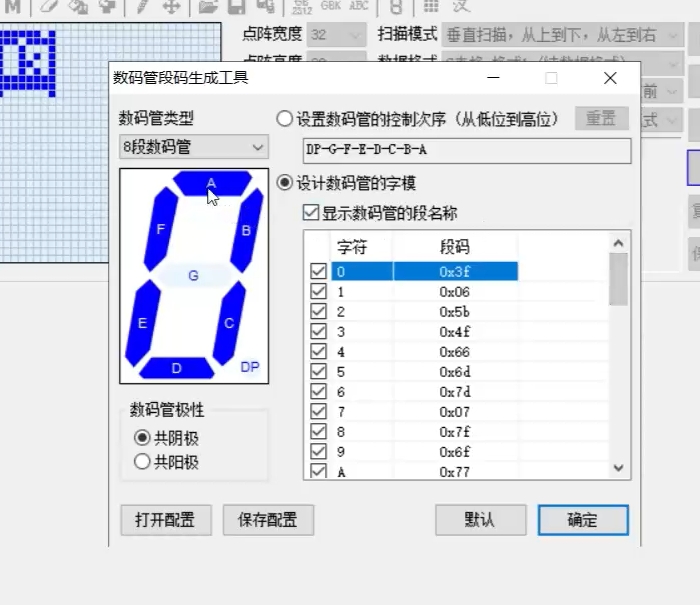This screenshot has width=700, height=605.
Task: Uncheck the checkbox for character 3
Action: pyautogui.click(x=318, y=332)
